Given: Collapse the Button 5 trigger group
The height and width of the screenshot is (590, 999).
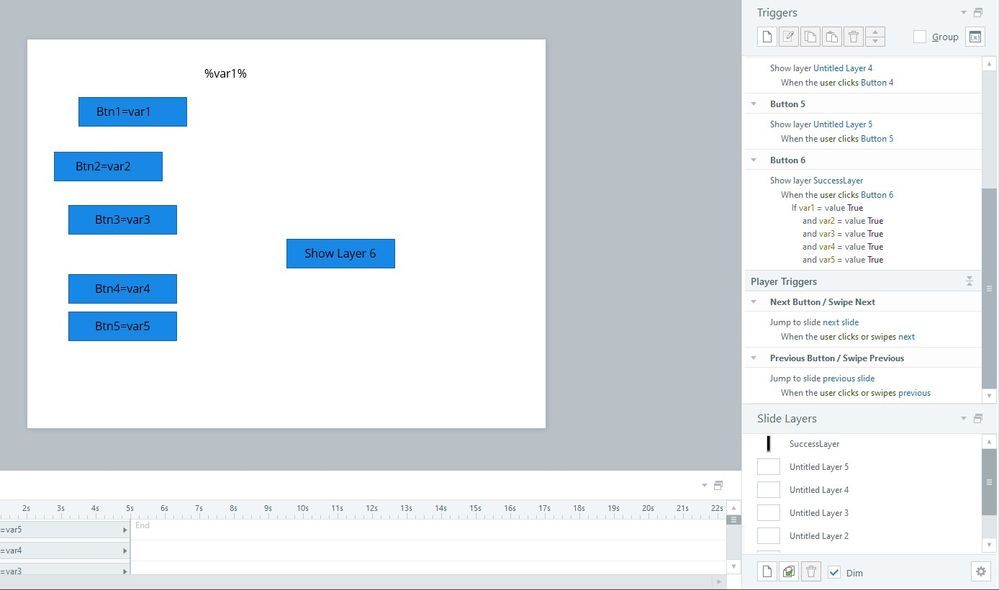Looking at the screenshot, I should click(754, 104).
